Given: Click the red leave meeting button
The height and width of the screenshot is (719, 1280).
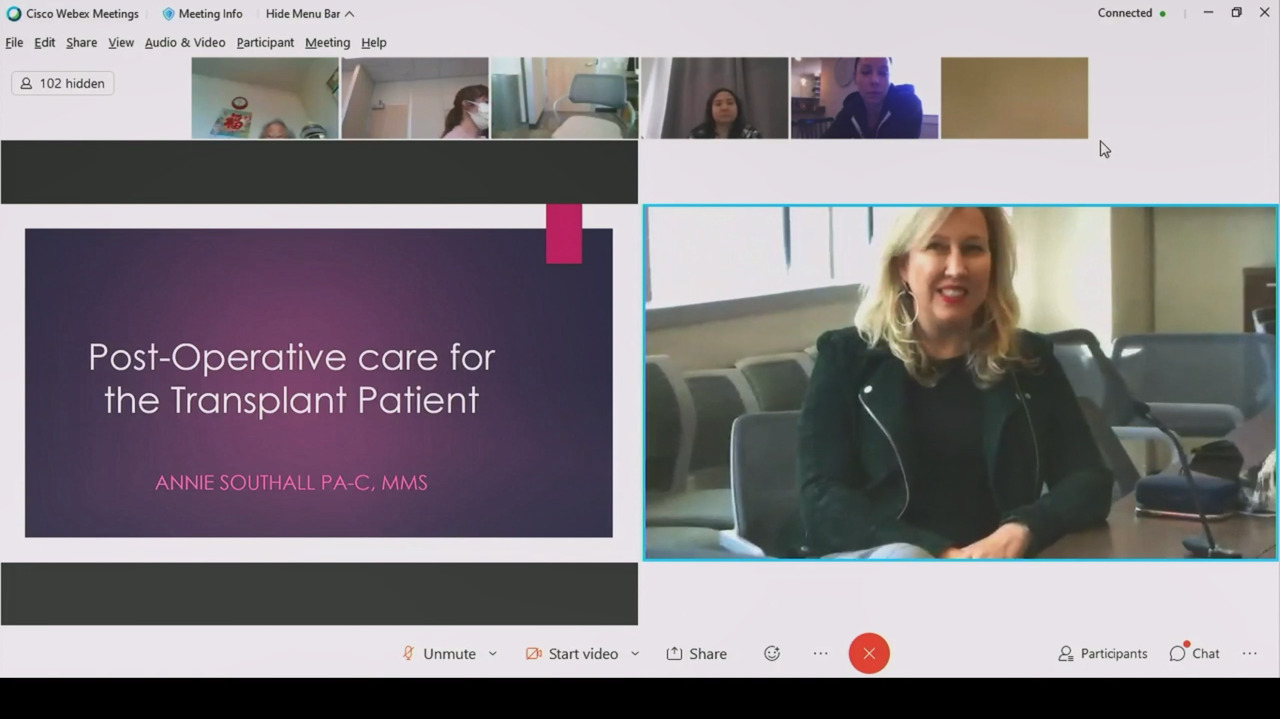Looking at the screenshot, I should click(869, 654).
